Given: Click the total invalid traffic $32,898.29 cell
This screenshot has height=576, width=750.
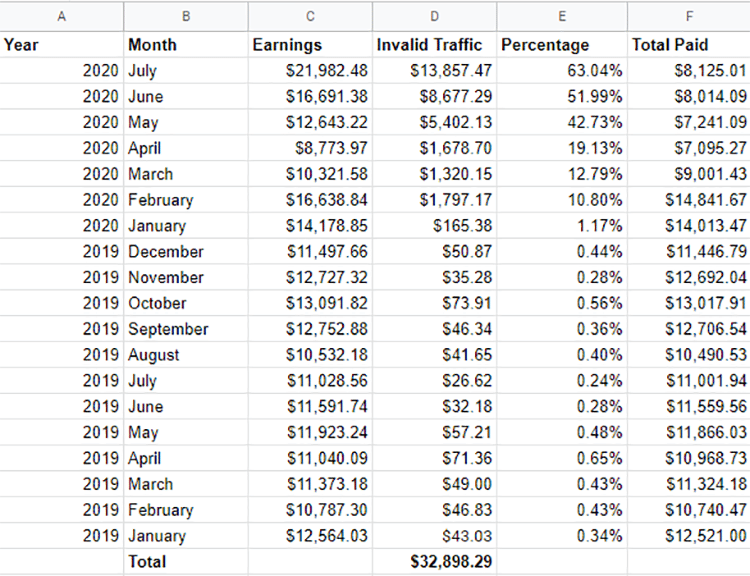Looking at the screenshot, I should 434,562.
